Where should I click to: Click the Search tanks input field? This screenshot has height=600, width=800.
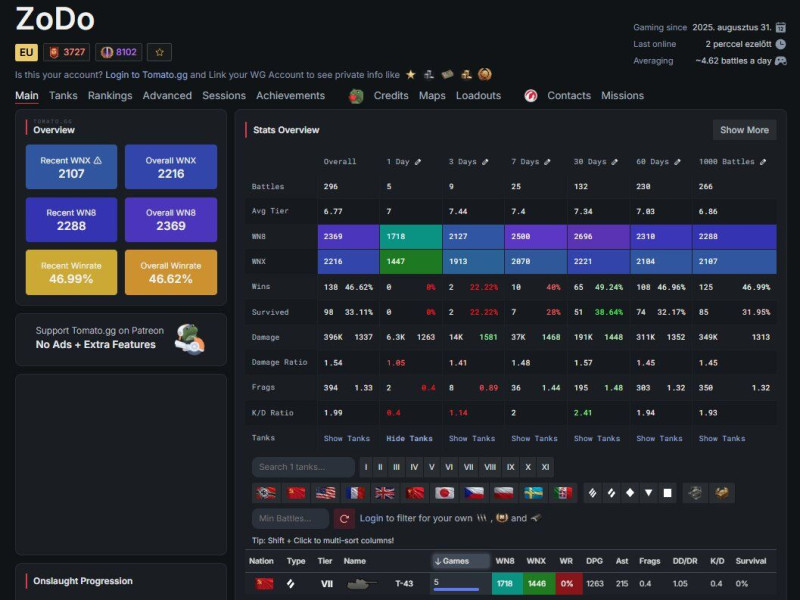[x=303, y=467]
